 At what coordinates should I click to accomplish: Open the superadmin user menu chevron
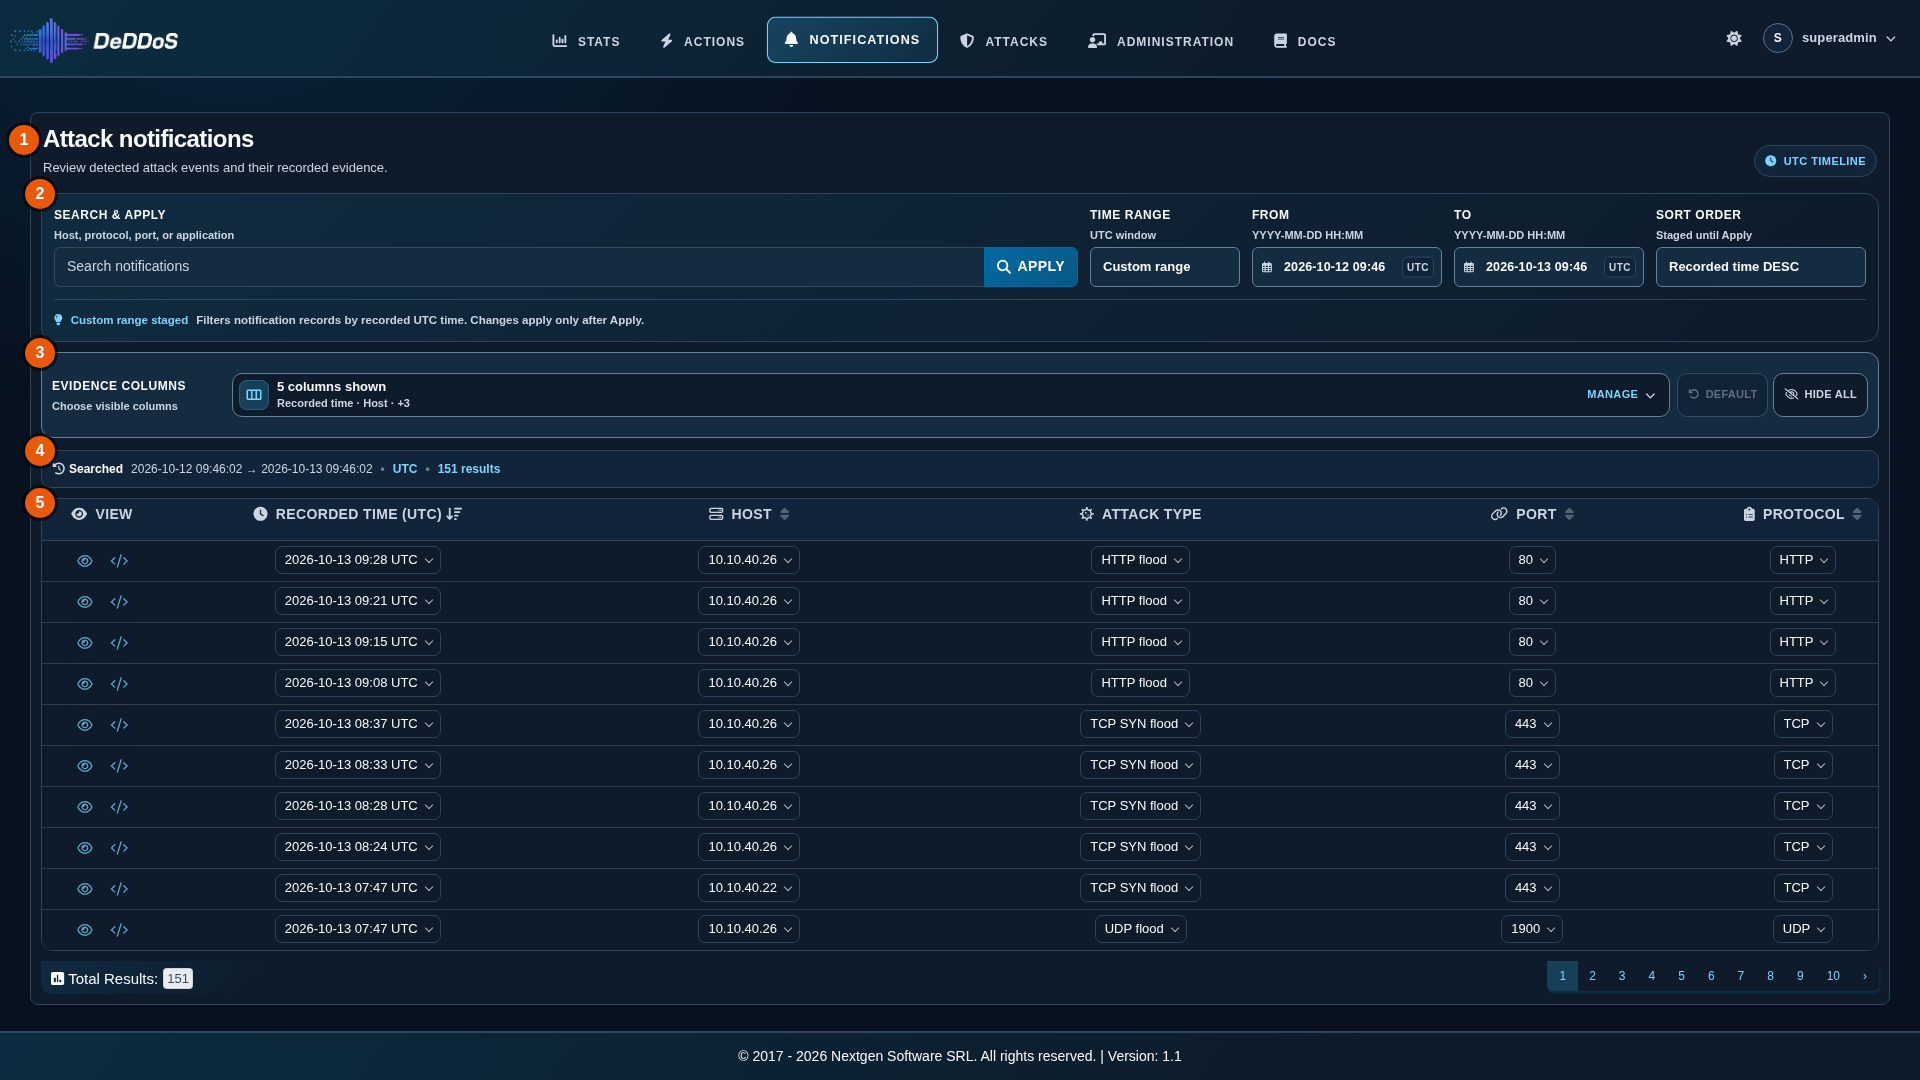tap(1891, 39)
